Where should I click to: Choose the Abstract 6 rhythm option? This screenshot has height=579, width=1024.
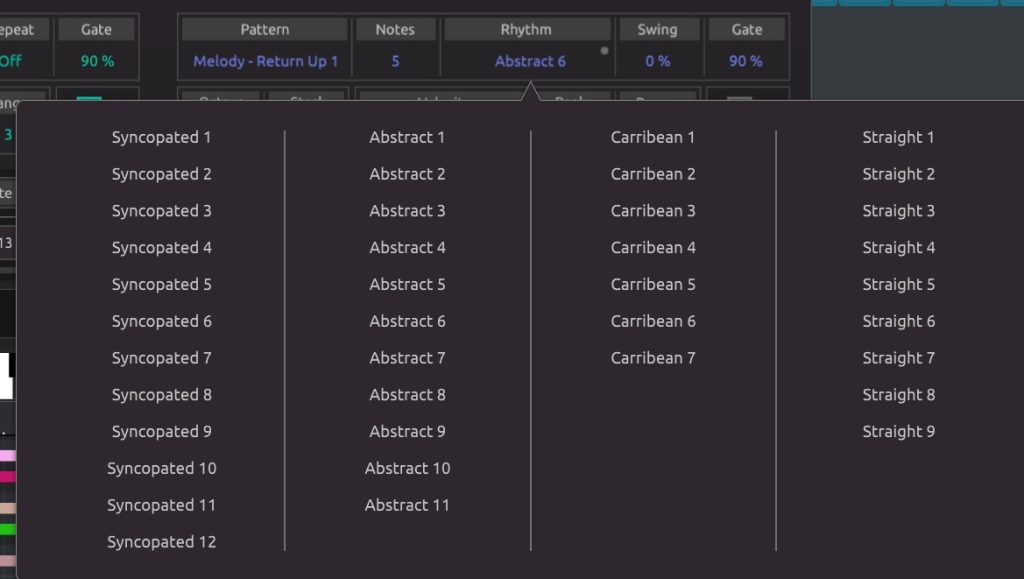407,322
